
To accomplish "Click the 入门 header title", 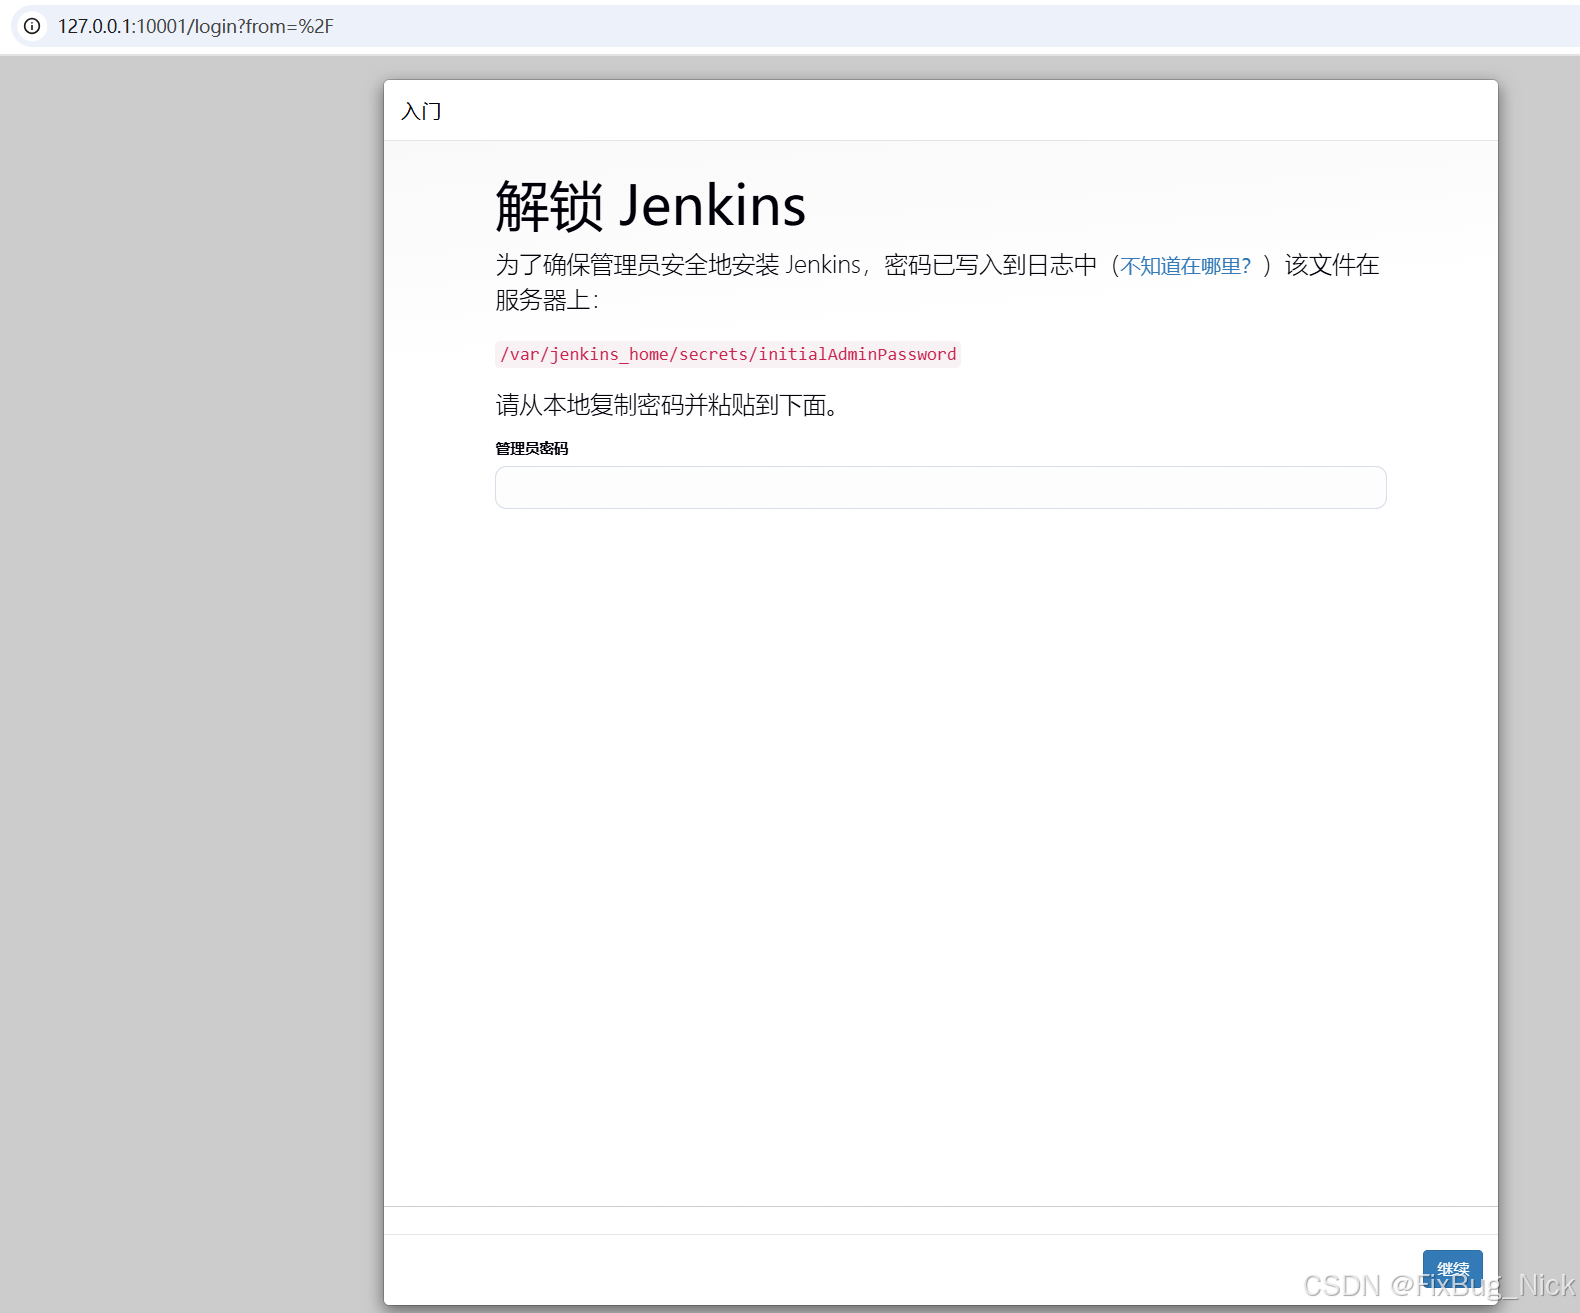I will 421,111.
